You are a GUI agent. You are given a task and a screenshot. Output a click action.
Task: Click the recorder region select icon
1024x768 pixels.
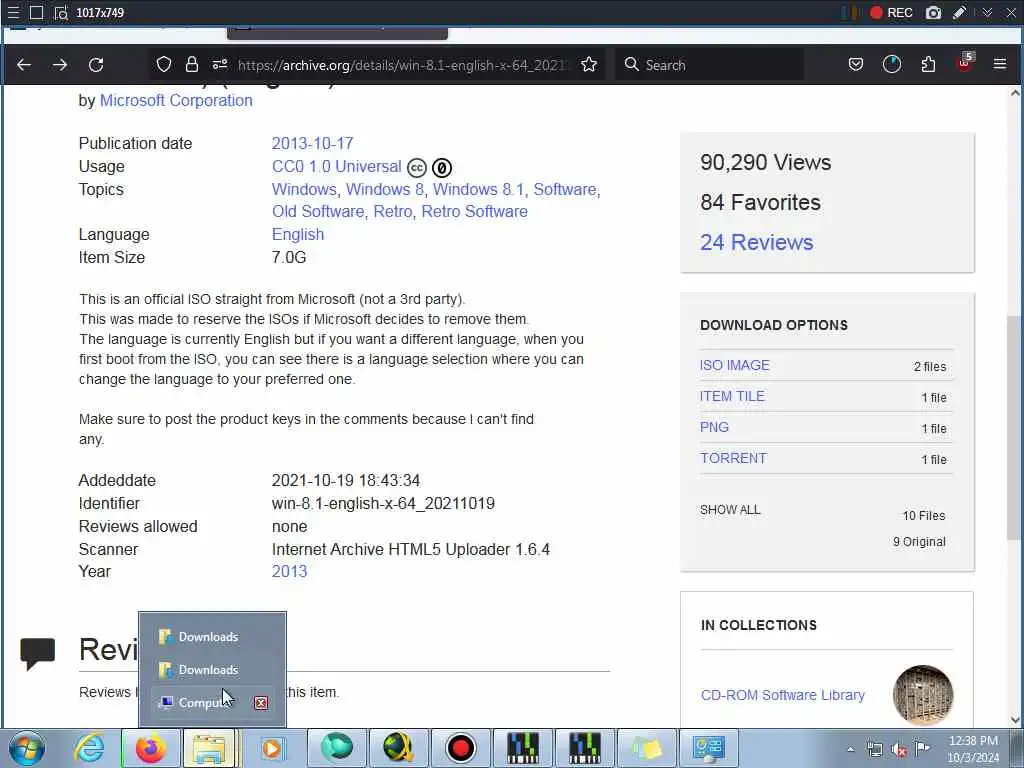(x=61, y=12)
